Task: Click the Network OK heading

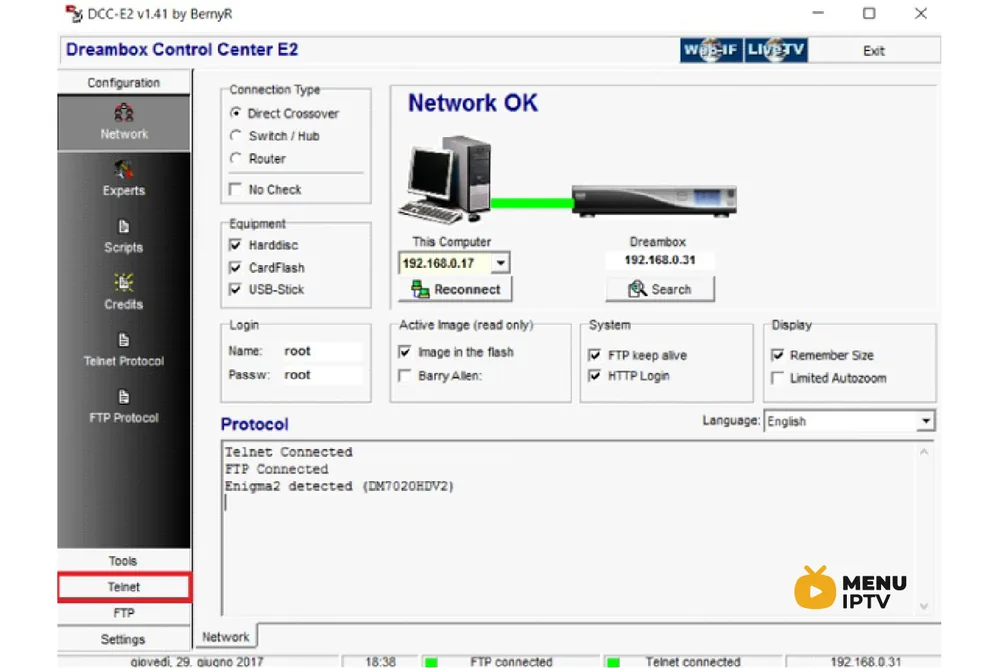Action: (473, 103)
